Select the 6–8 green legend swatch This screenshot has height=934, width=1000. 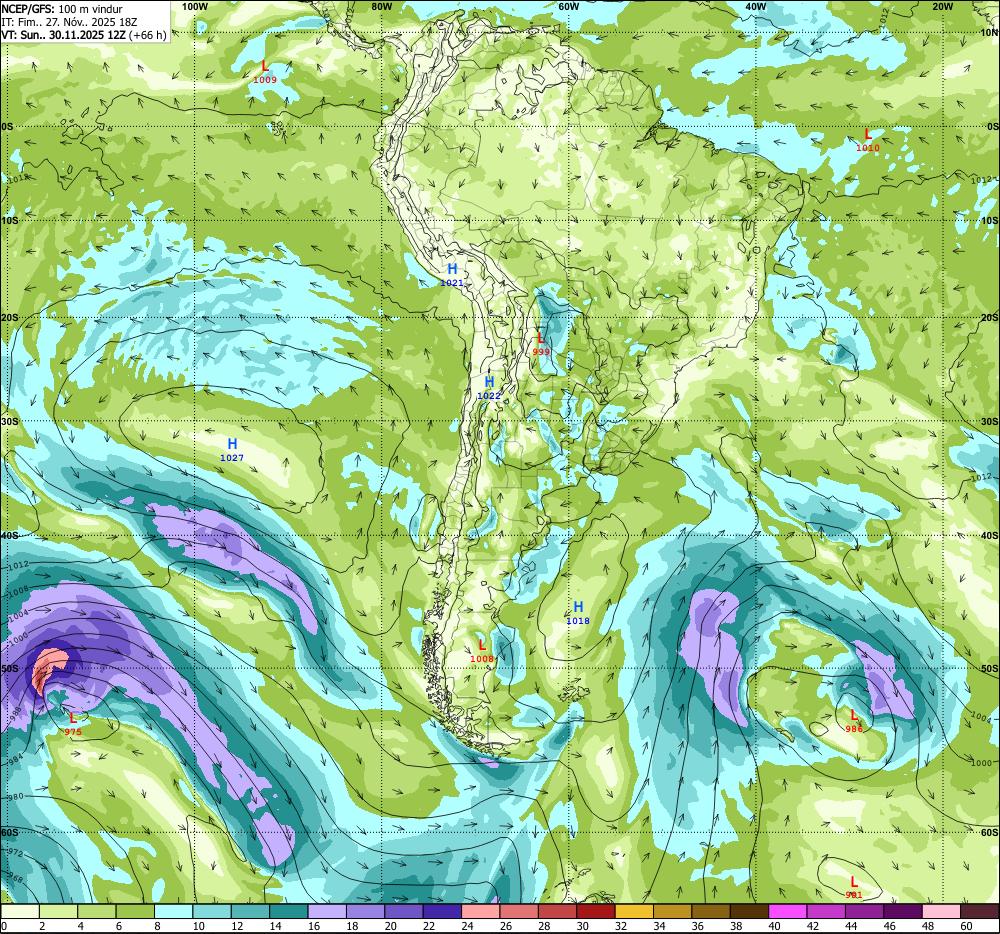click(135, 912)
